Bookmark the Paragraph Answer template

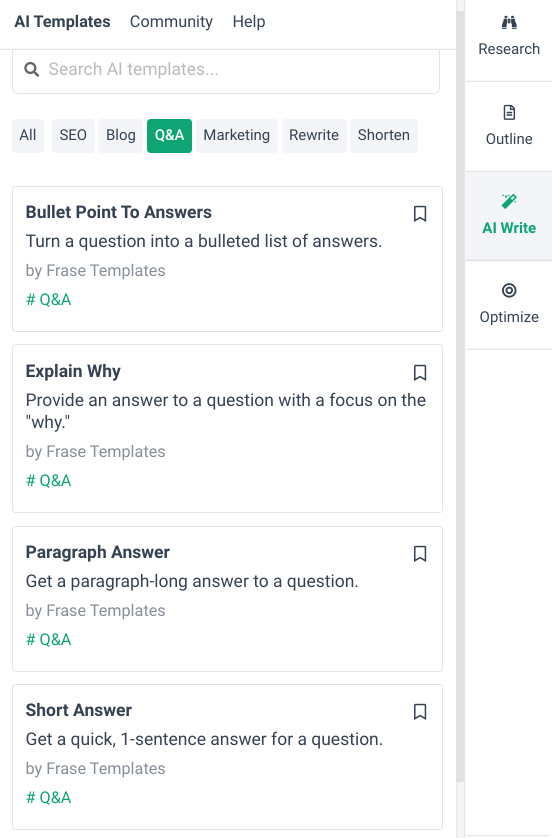coord(420,554)
